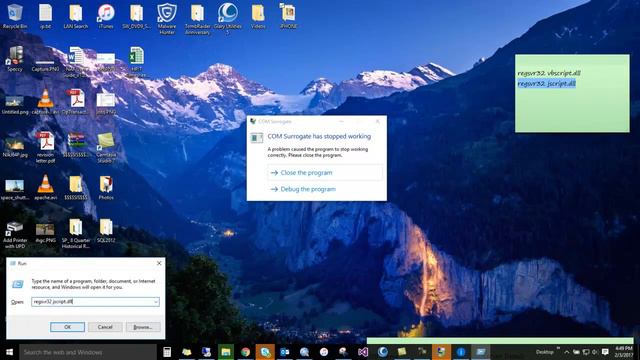The image size is (640, 360).
Task: Launch Speccy from the desktop shortcut
Action: tap(15, 59)
